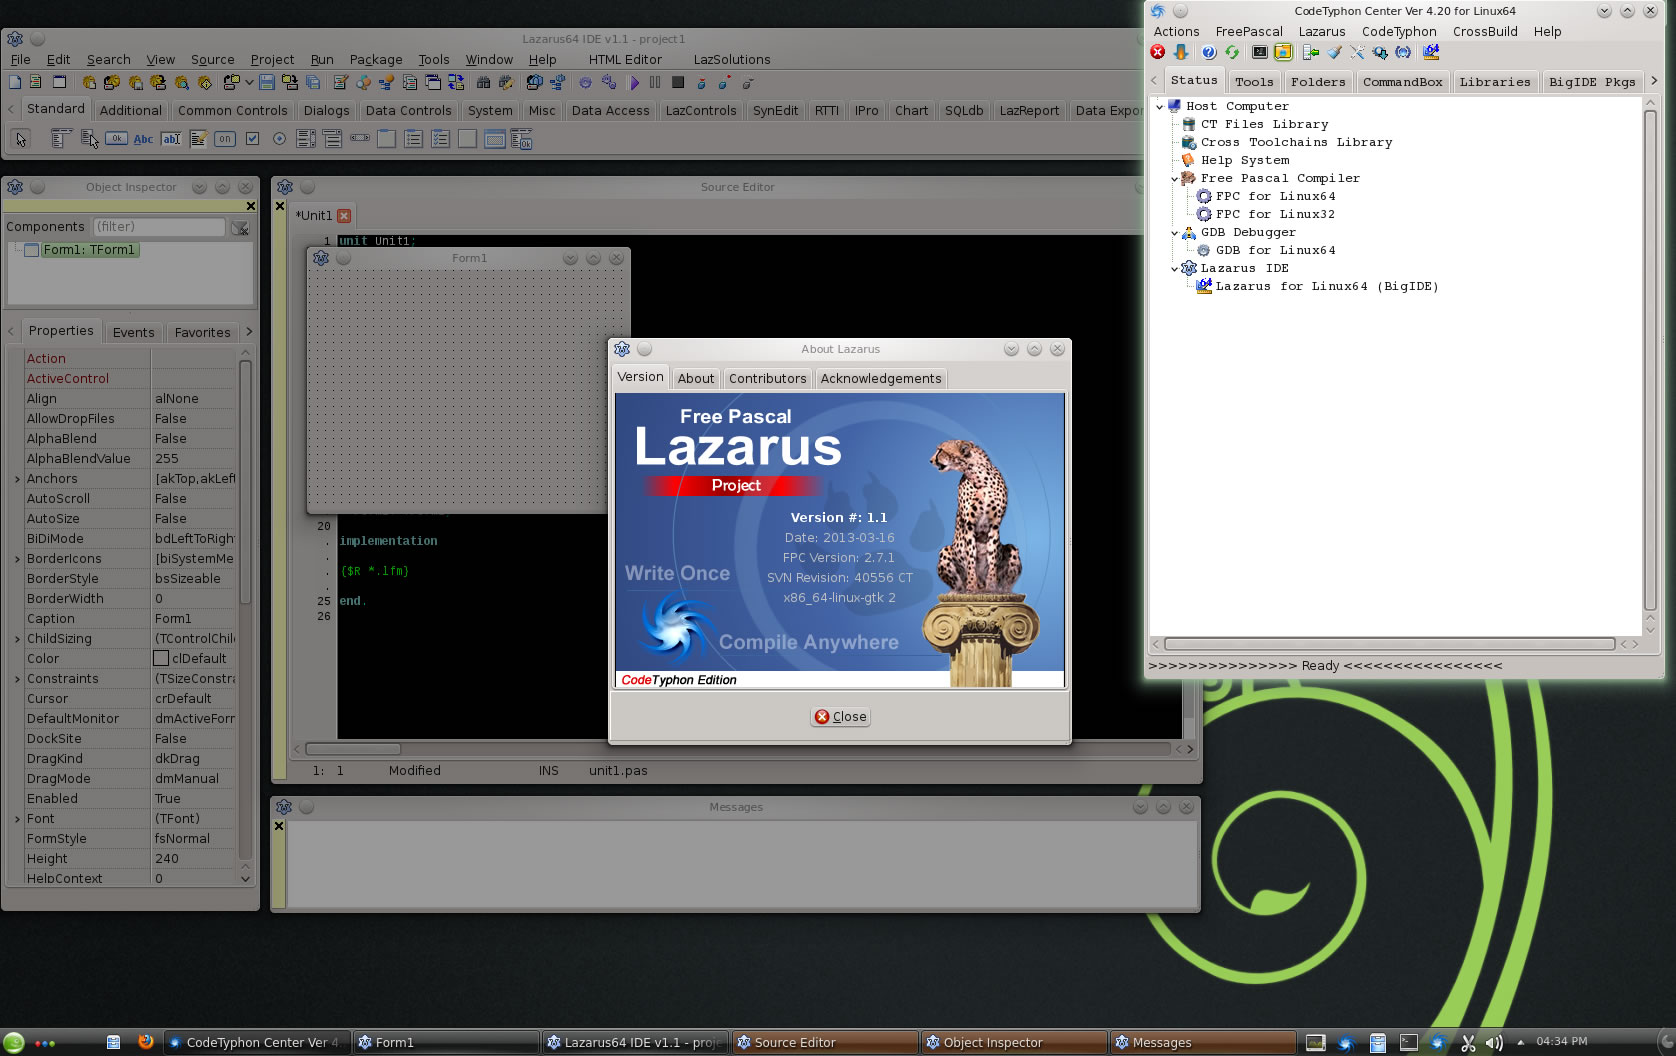Image resolution: width=1676 pixels, height=1056 pixels.
Task: Open the Additional component palette tab
Action: coord(130,111)
